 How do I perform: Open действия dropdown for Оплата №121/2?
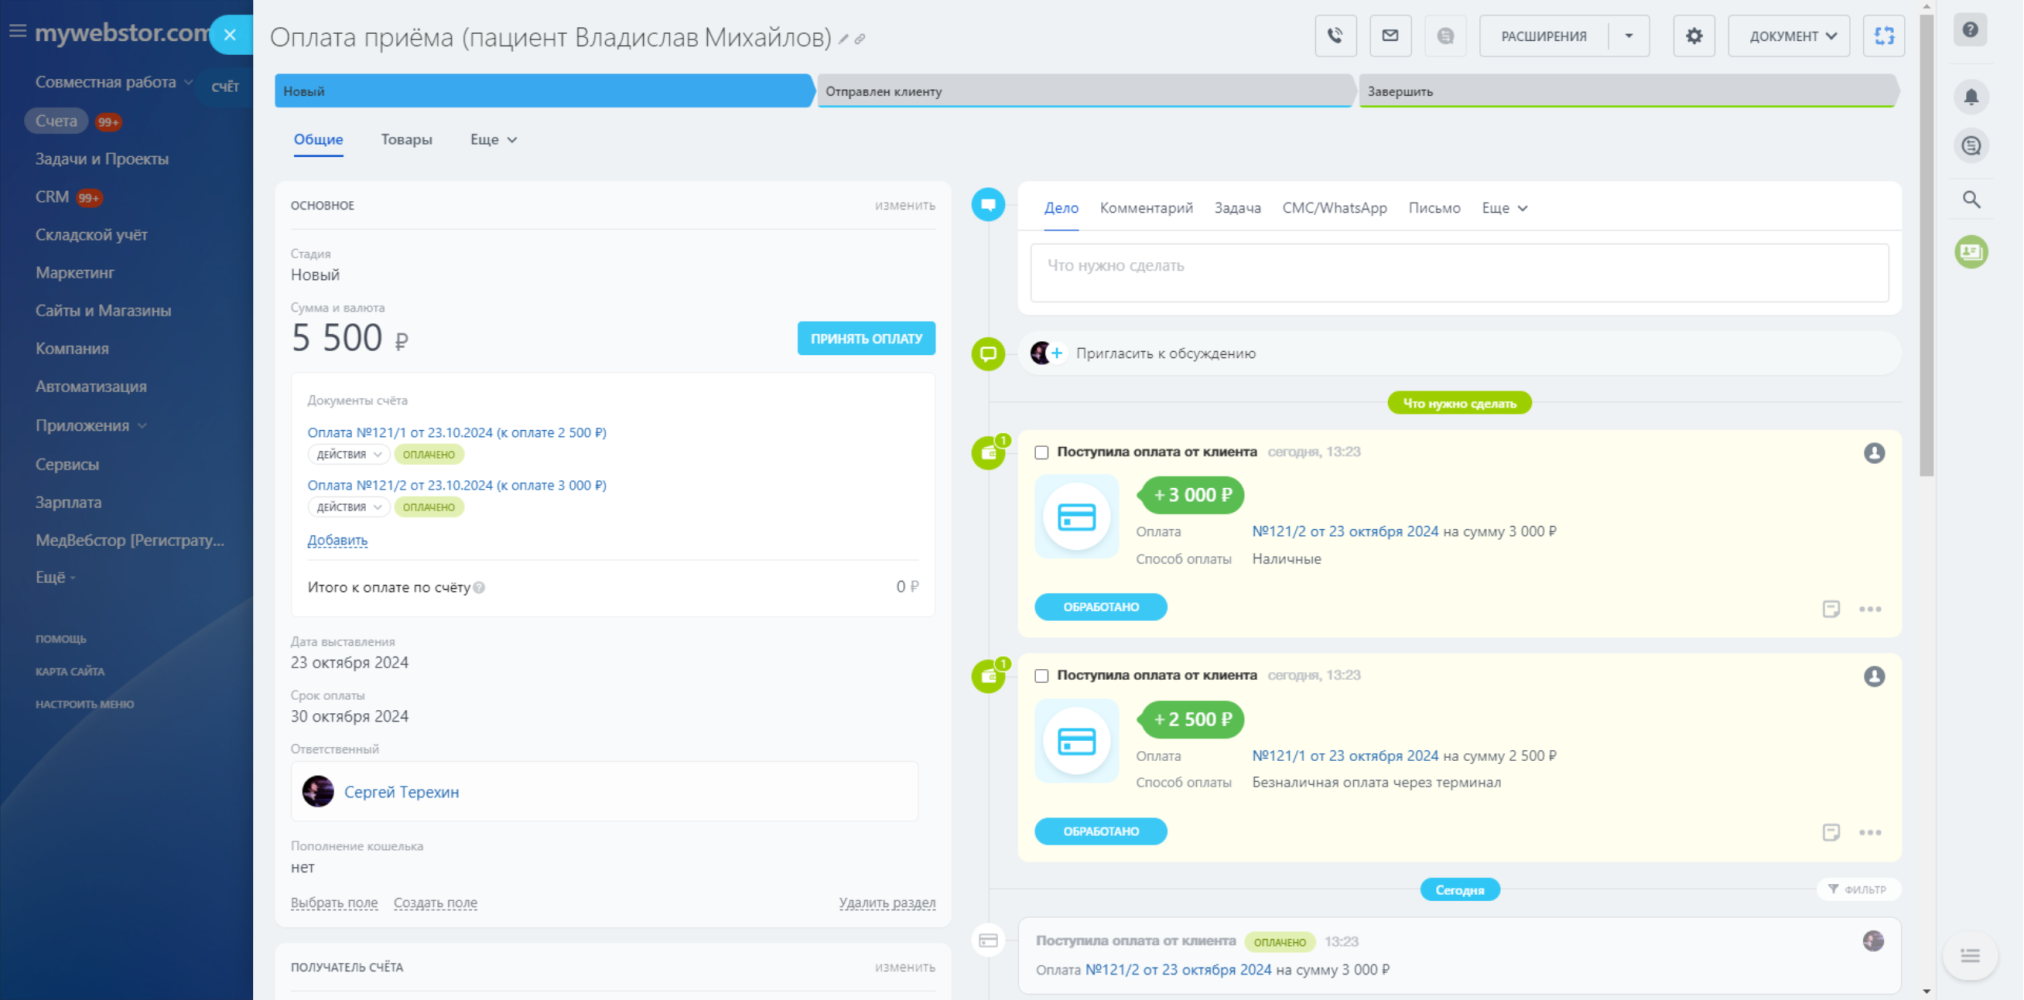[x=348, y=507]
